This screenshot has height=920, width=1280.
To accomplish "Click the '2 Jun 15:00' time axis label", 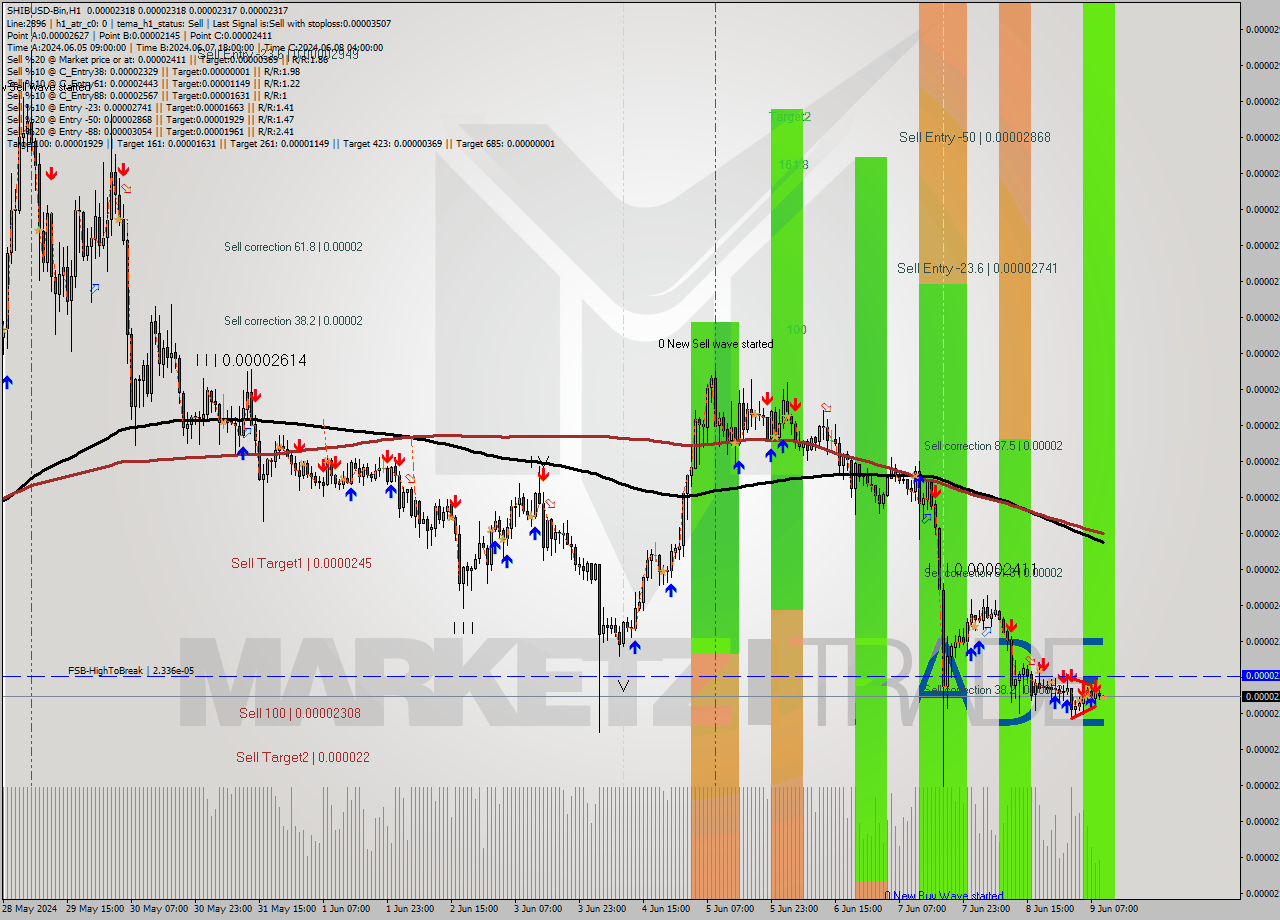I will [474, 909].
